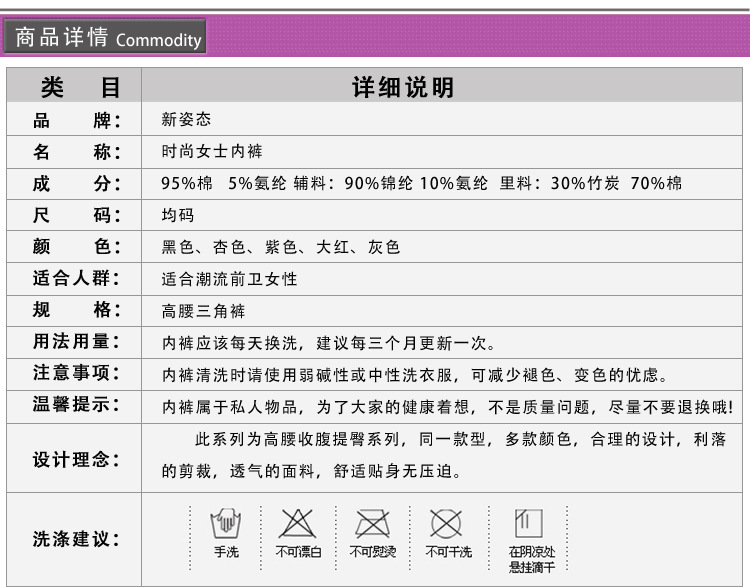Click the do-not-dry-clean circle icon
750x587 pixels.
coord(446,523)
